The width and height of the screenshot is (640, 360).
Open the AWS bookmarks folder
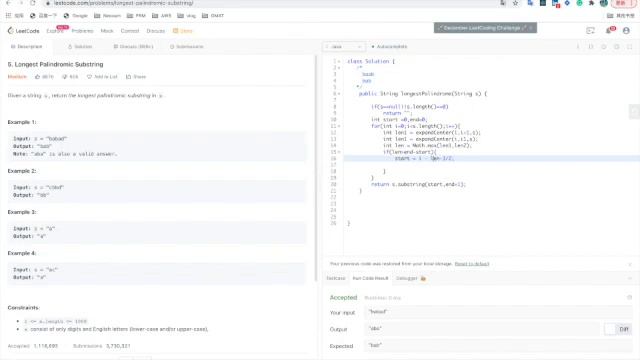click(162, 16)
